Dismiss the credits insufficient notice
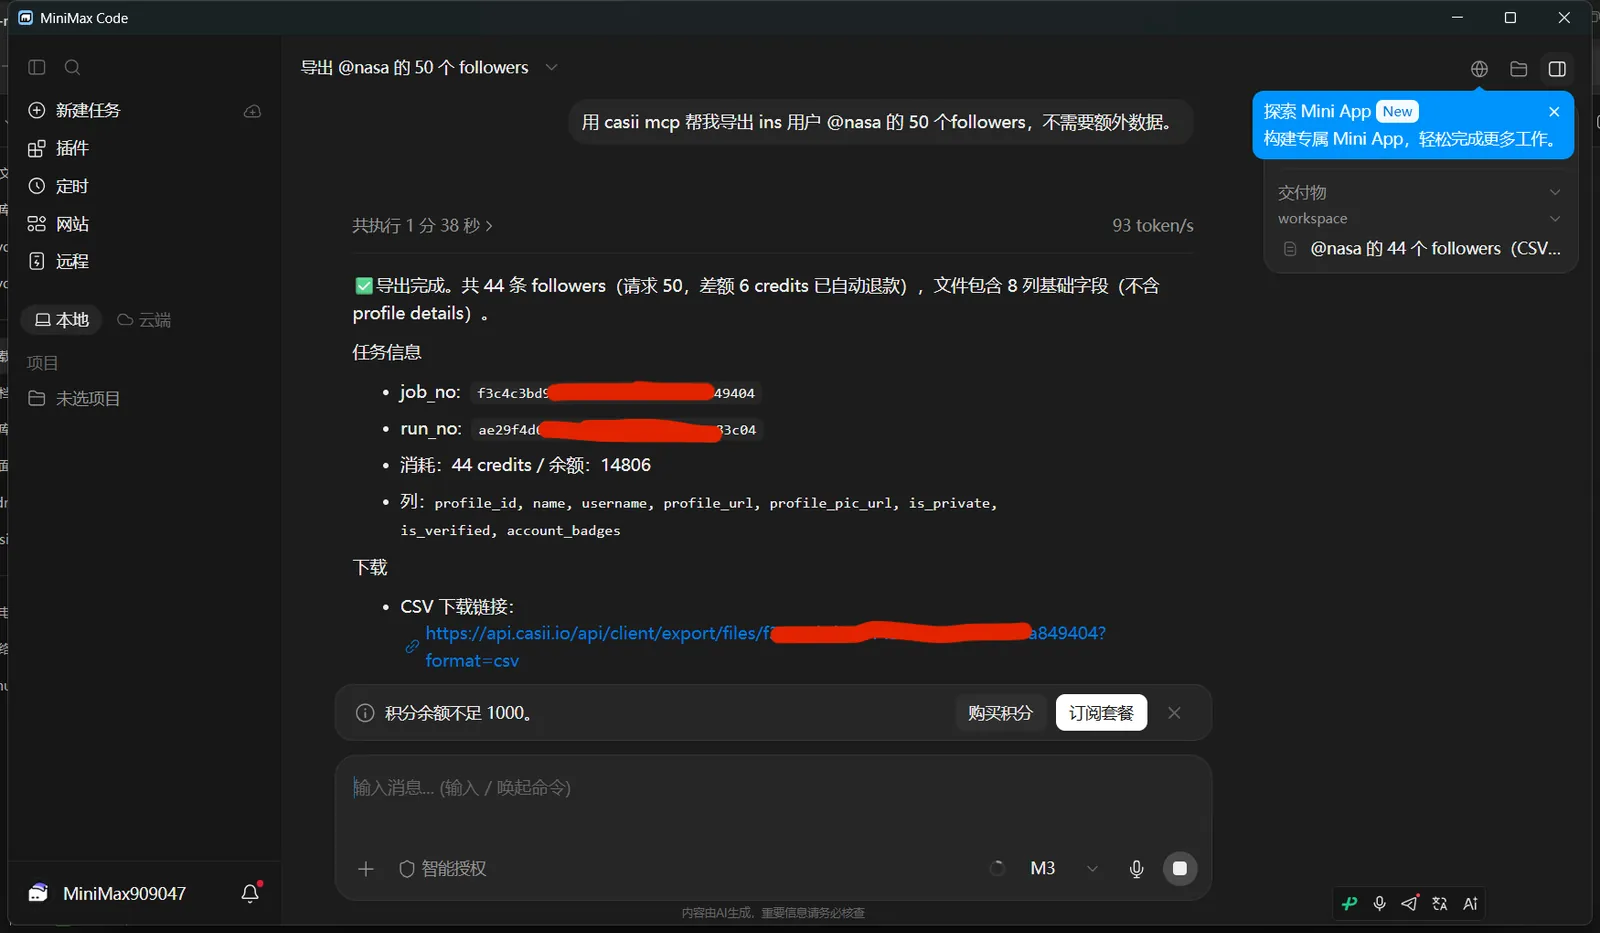Viewport: 1600px width, 933px height. point(1174,713)
